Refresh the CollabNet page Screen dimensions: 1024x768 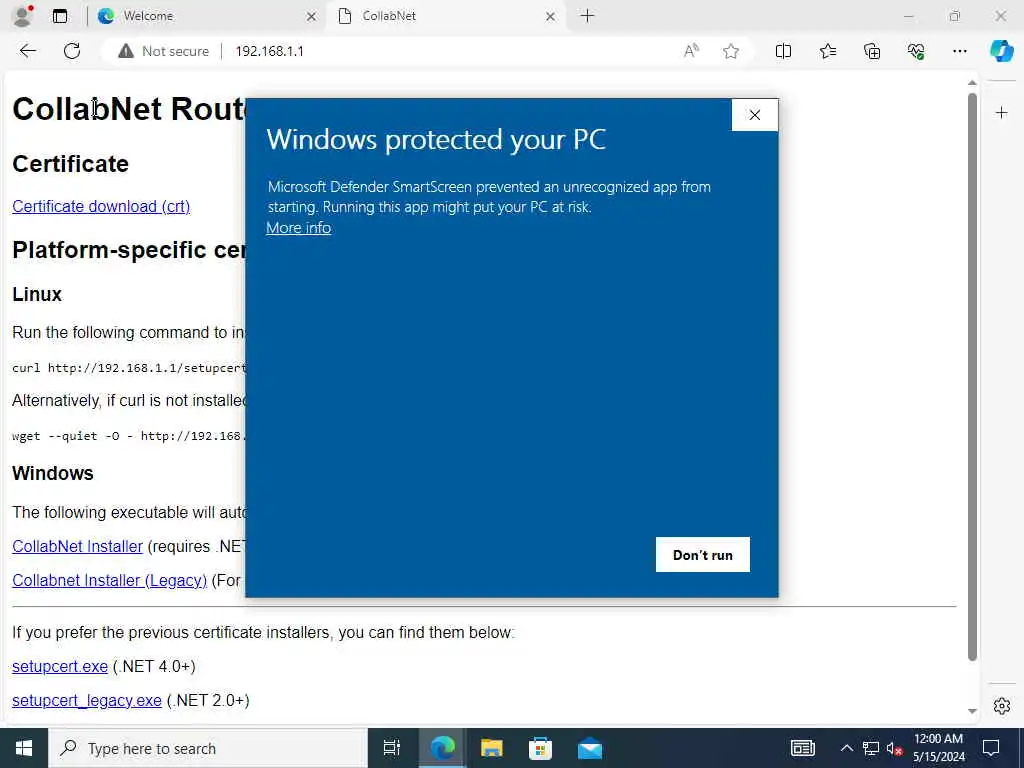[72, 51]
